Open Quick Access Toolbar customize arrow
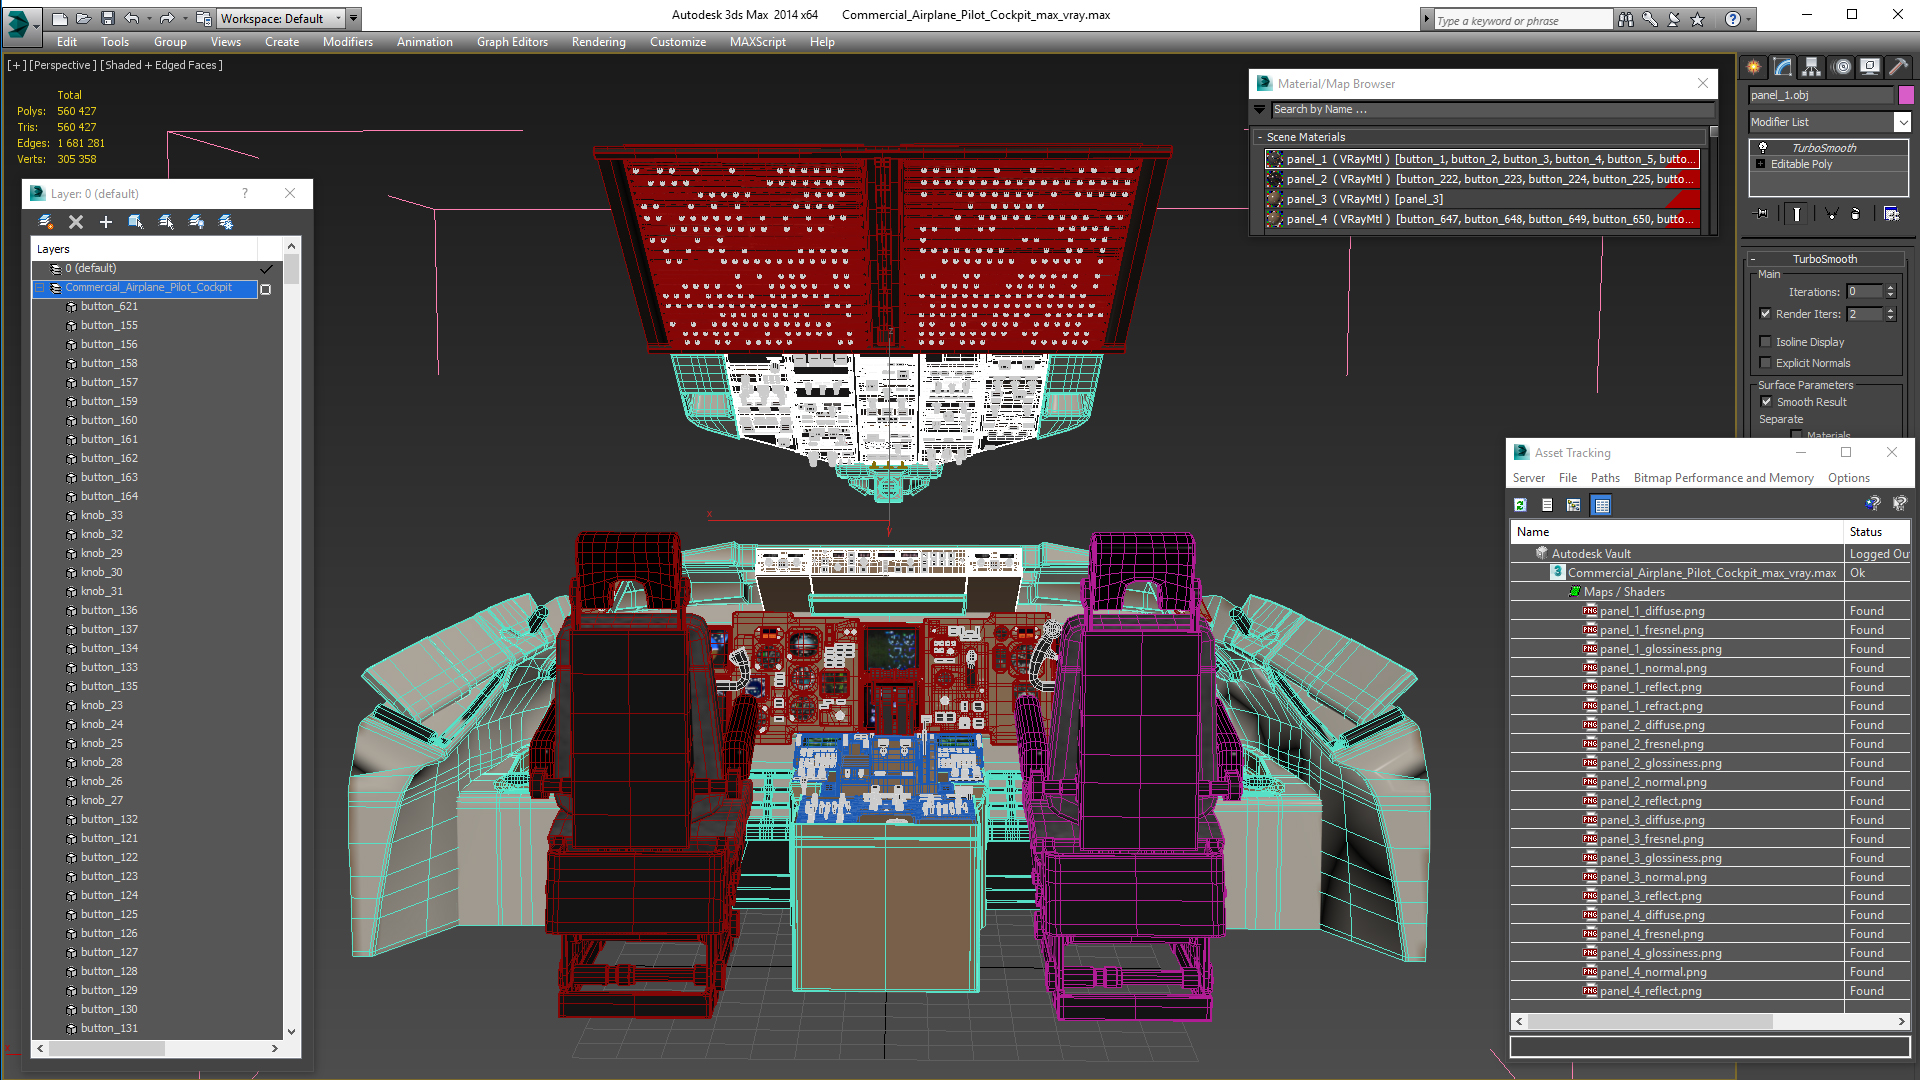This screenshot has width=1920, height=1080. [x=355, y=18]
